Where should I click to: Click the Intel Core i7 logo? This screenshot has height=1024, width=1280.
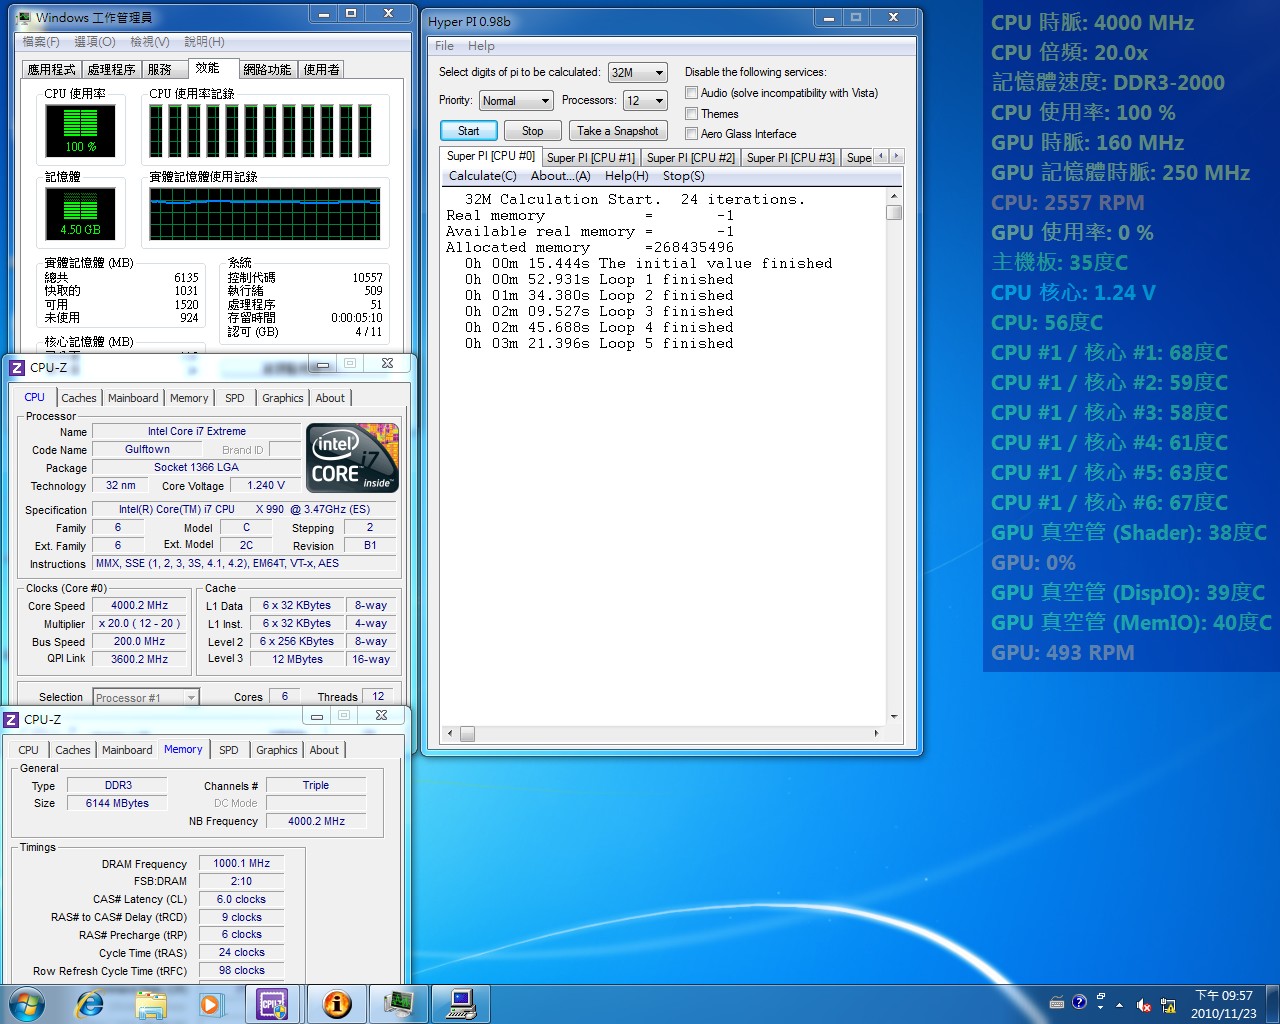(353, 458)
